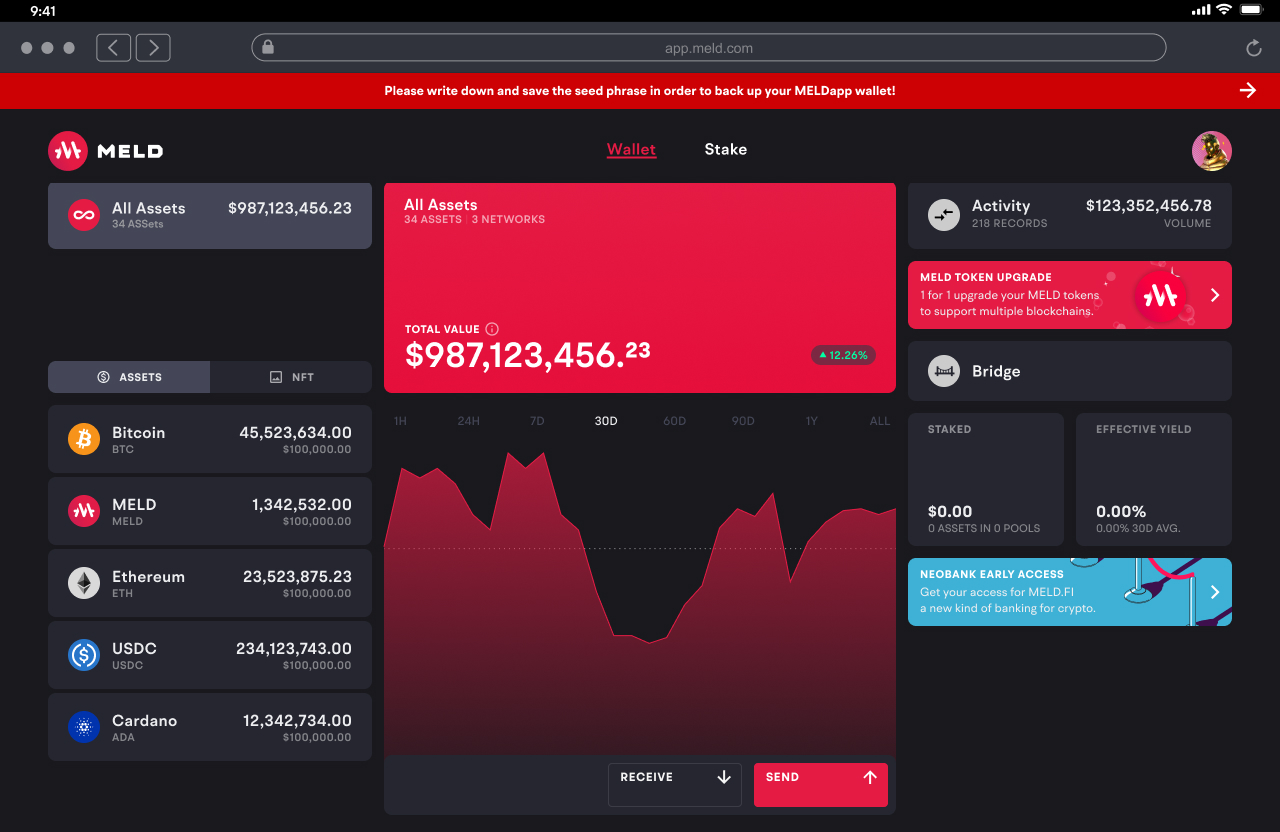Viewport: 1280px width, 832px height.
Task: Click the info icon next to TOTAL VALUE
Action: point(492,329)
